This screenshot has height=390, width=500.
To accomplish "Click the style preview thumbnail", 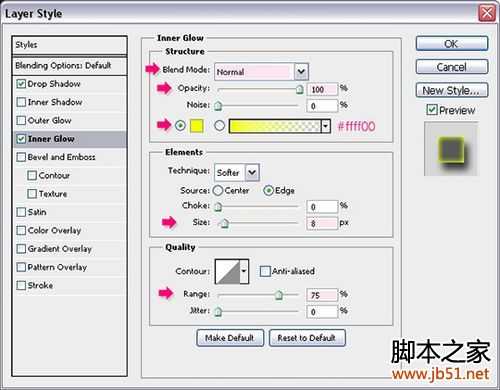I will pyautogui.click(x=451, y=149).
